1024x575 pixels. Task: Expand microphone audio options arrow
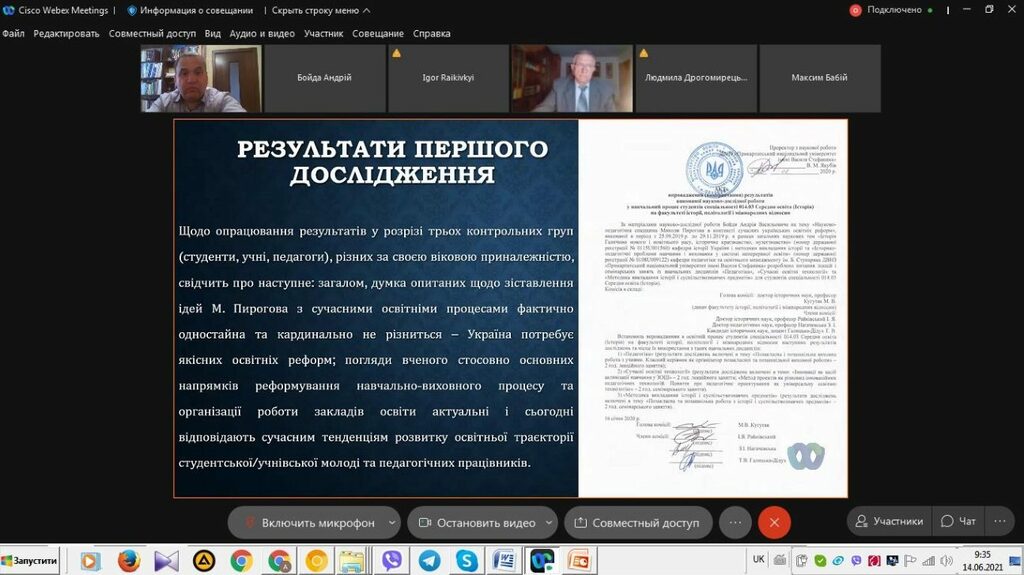point(392,522)
